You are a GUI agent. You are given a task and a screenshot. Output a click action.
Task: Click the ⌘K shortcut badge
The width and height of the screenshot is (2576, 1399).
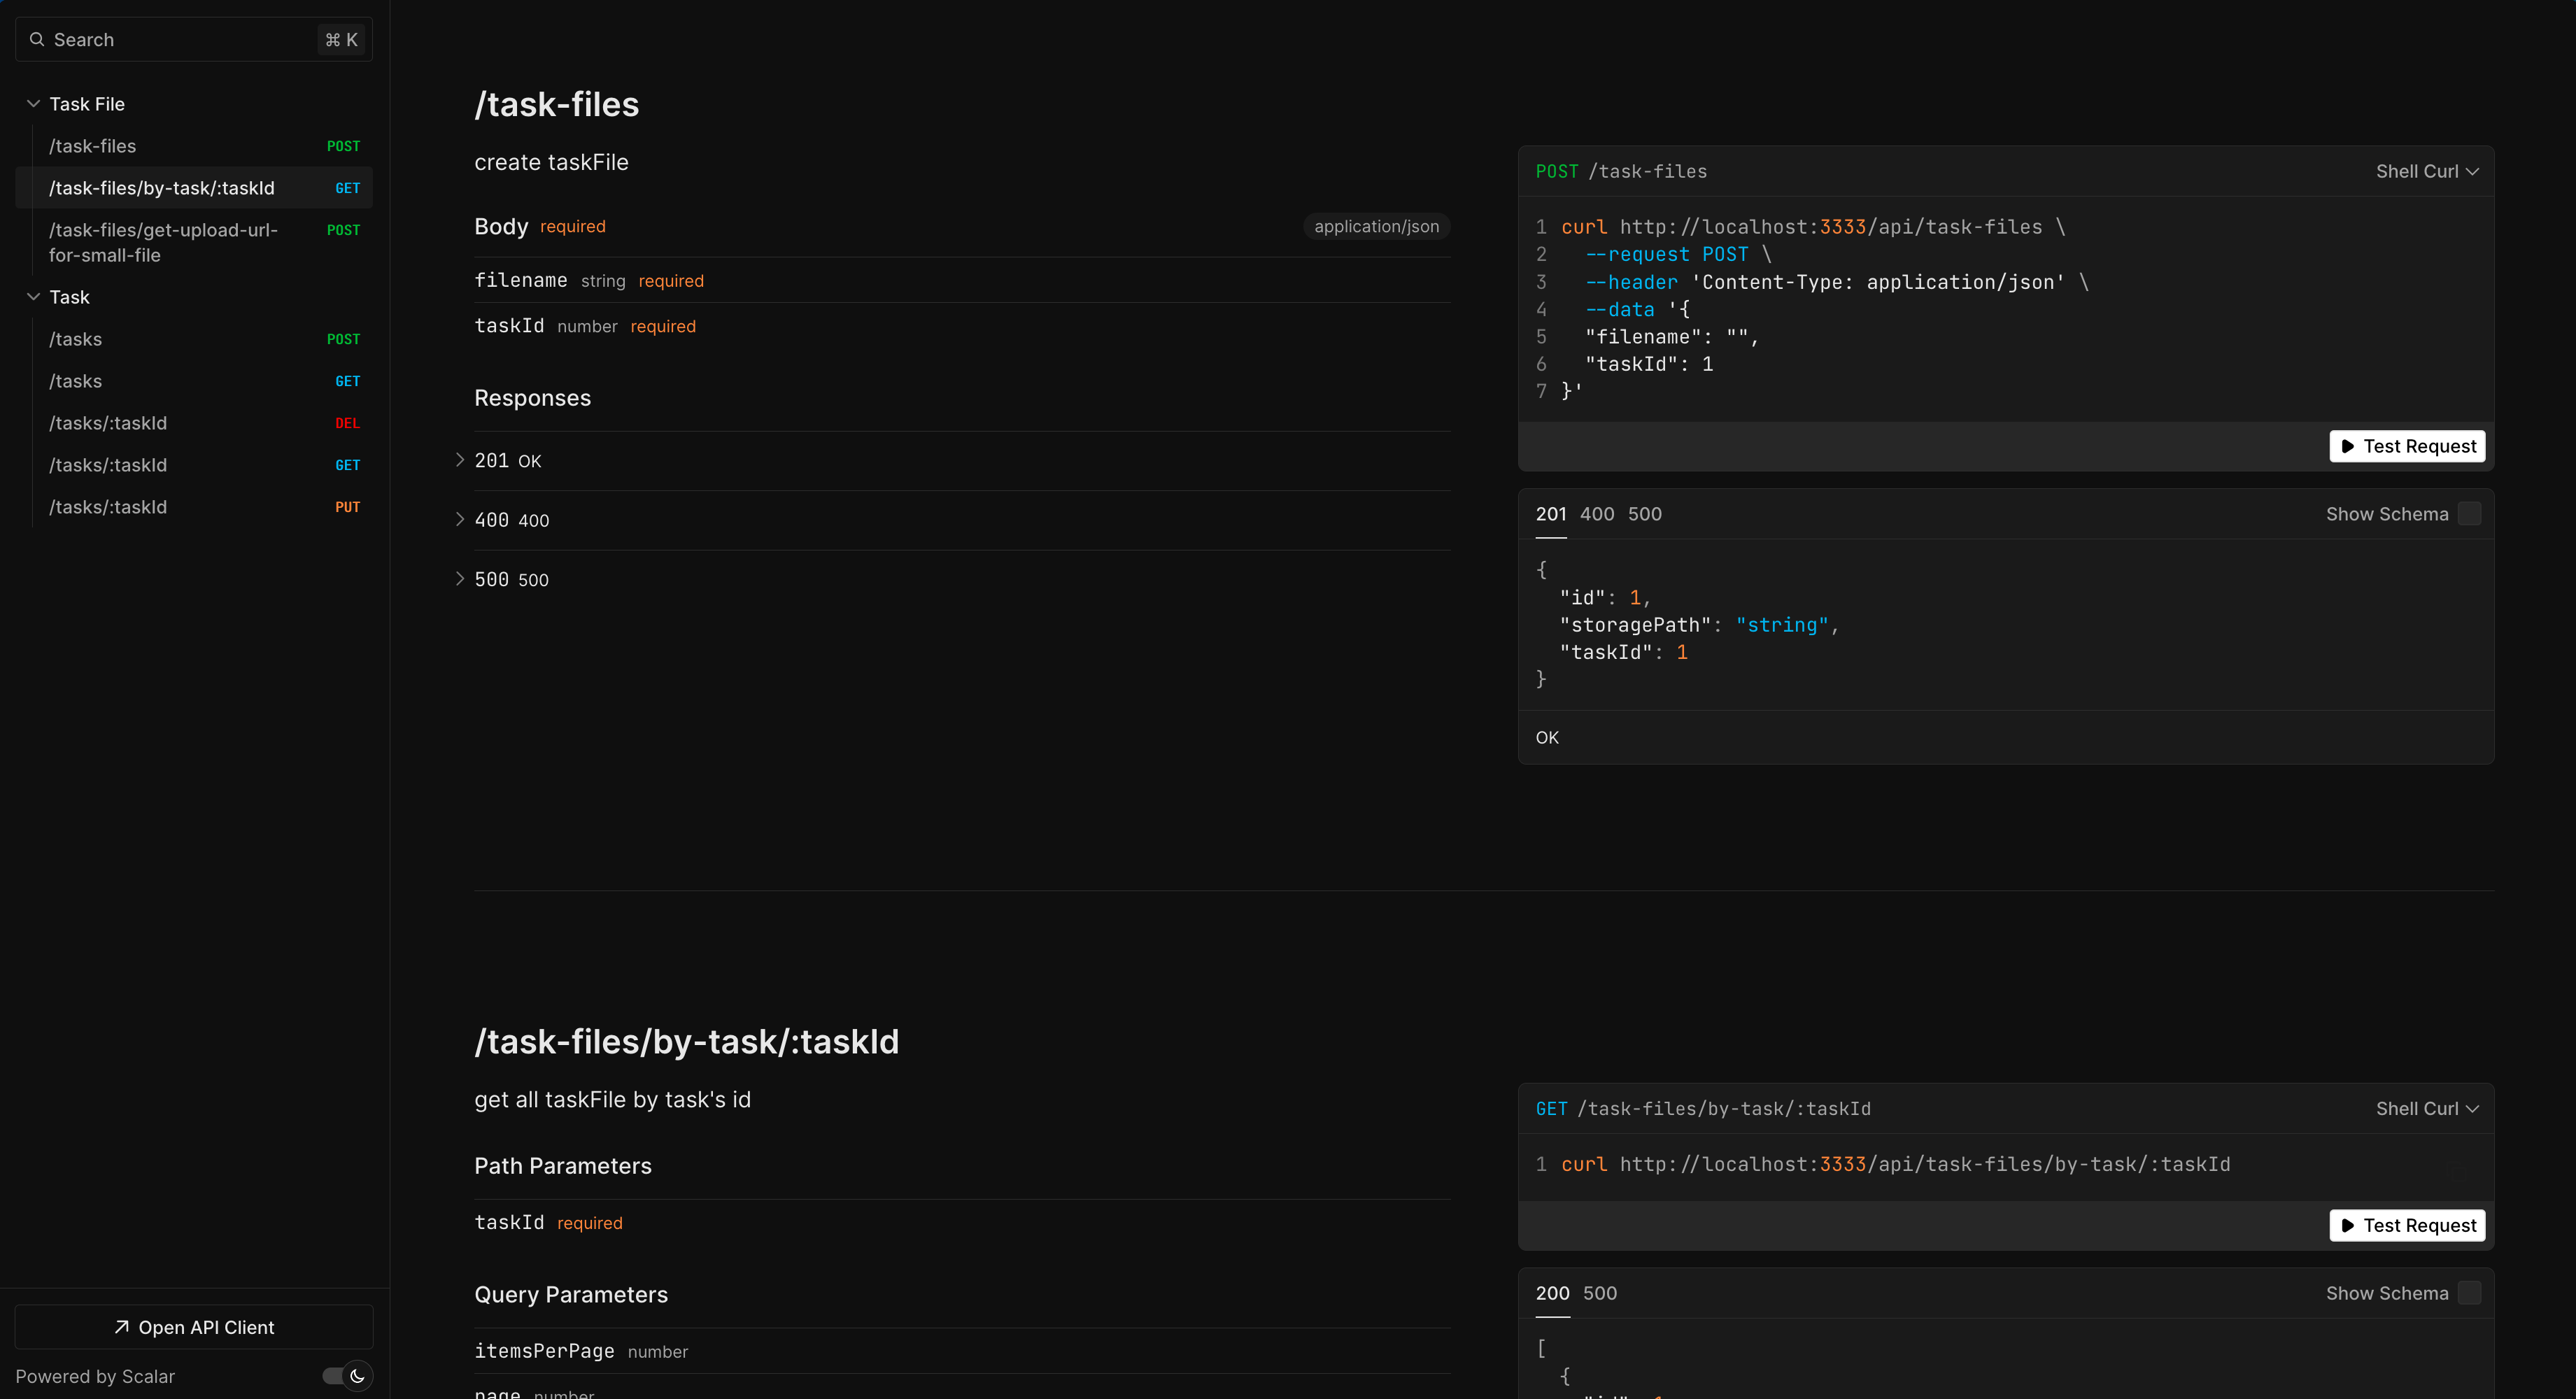coord(341,40)
